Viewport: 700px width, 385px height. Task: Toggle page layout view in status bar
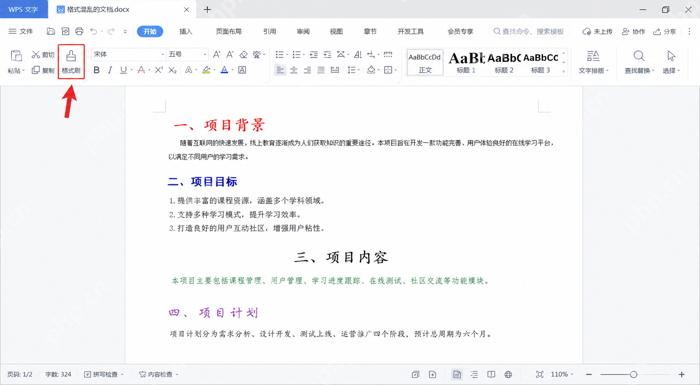coord(457,374)
